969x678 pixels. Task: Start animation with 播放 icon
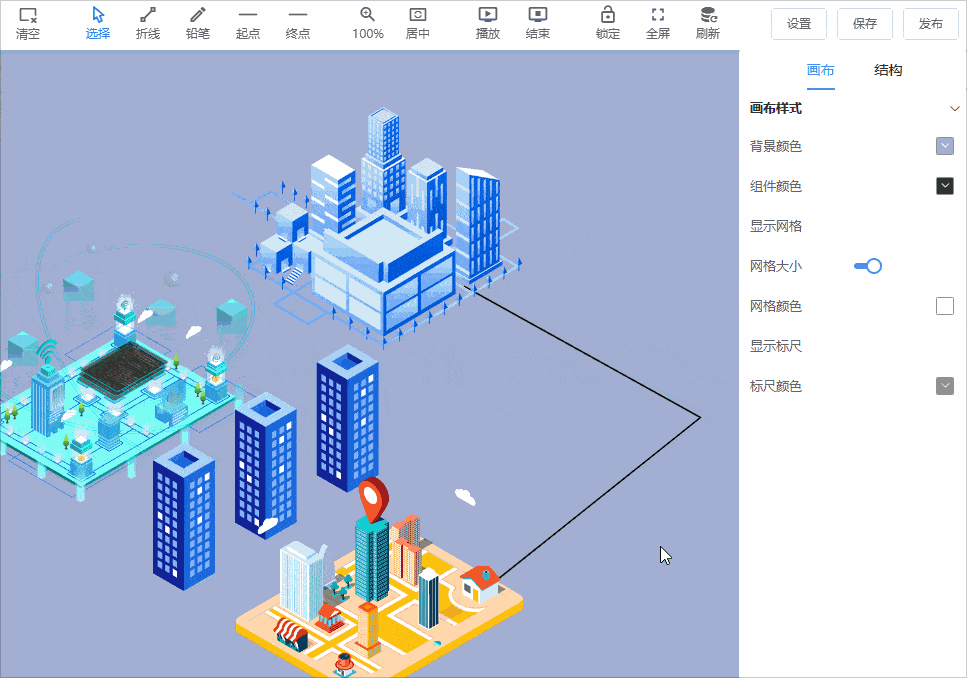pyautogui.click(x=488, y=15)
